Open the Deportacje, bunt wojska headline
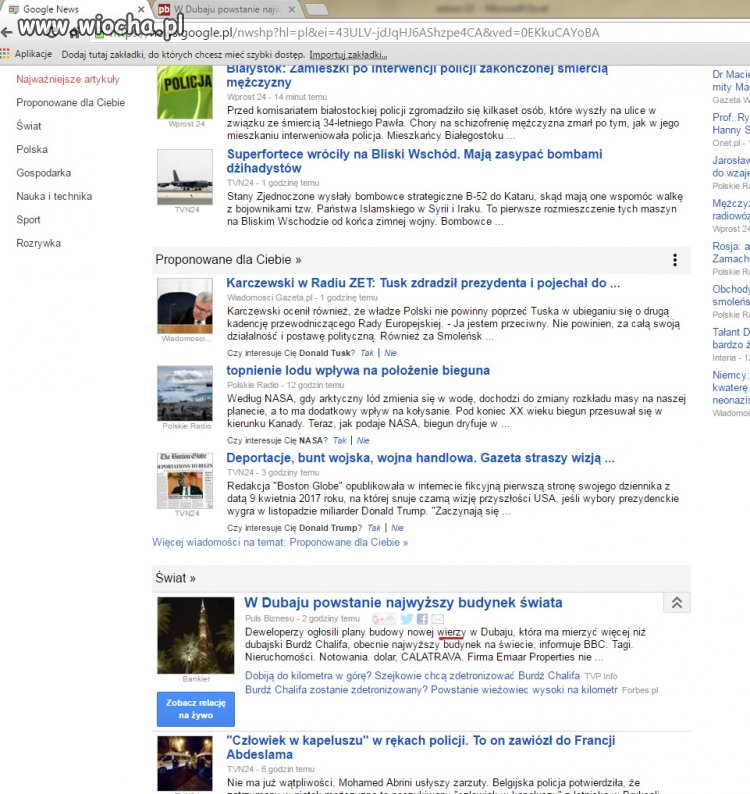The image size is (750, 794). tap(420, 458)
